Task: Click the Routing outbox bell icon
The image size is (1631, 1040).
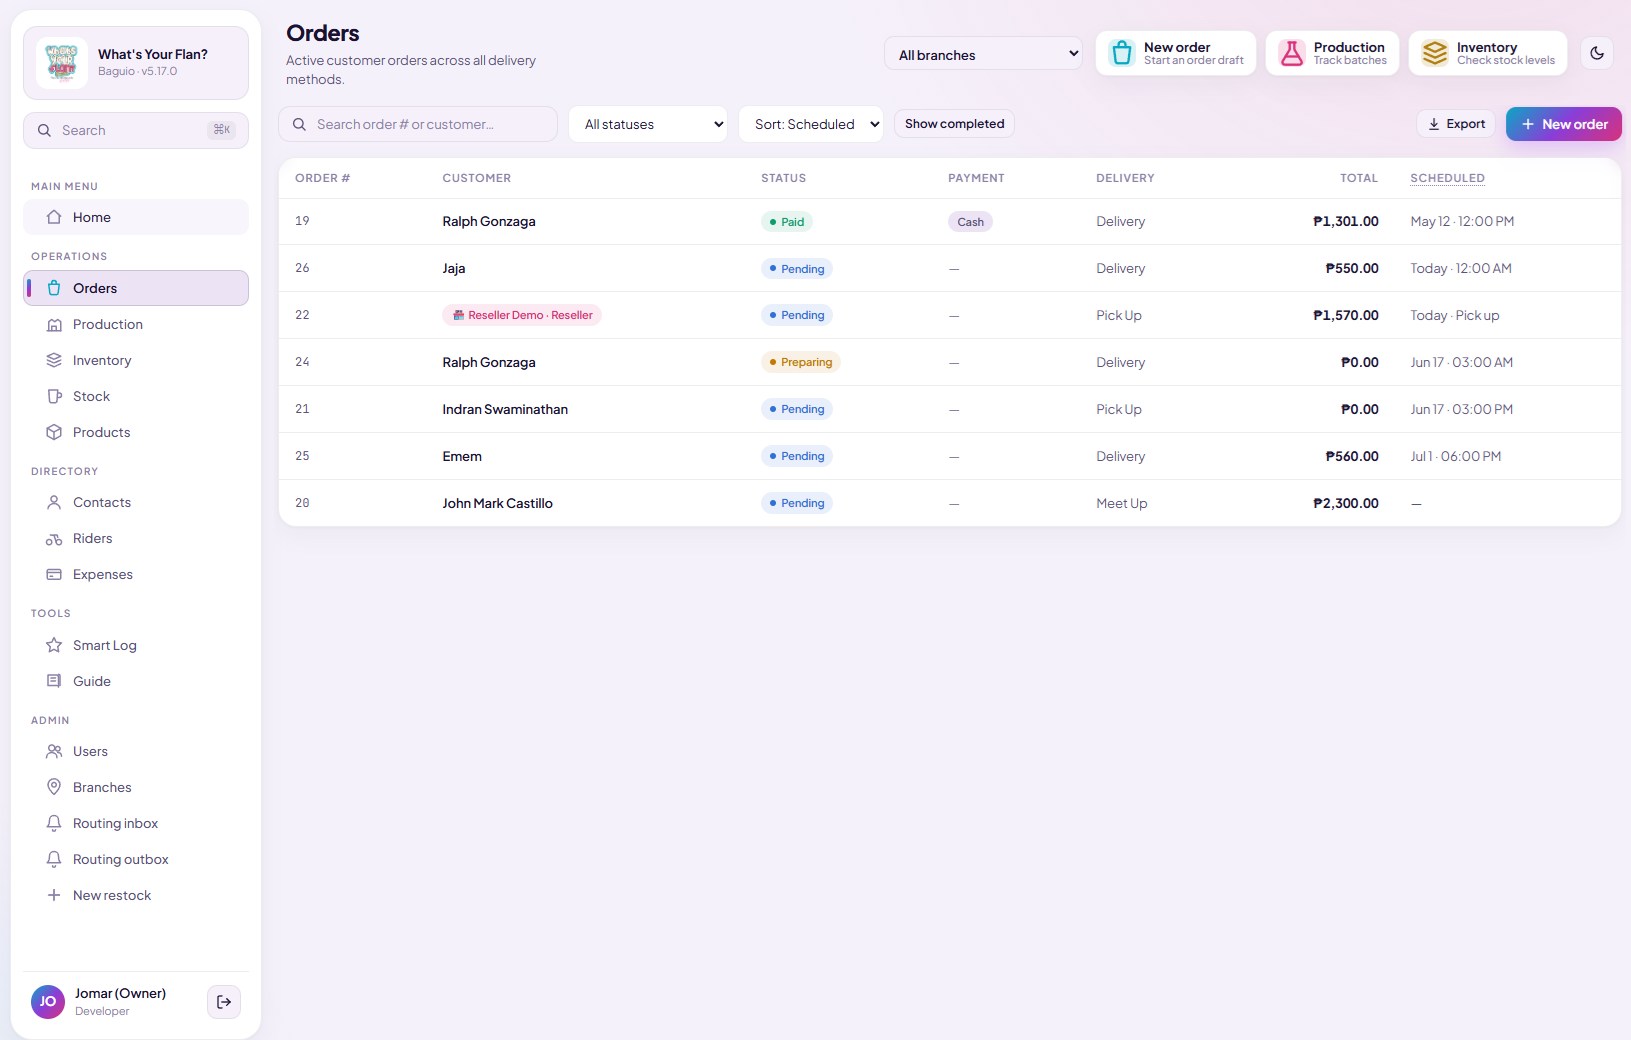Action: [x=54, y=859]
